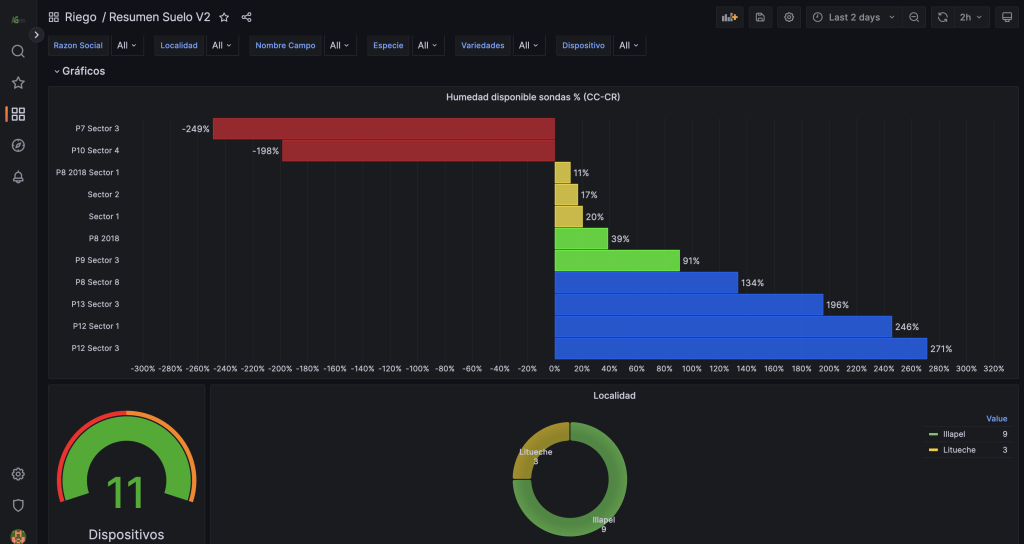The image size is (1024, 544).
Task: Share dashboard using share icon
Action: point(247,17)
